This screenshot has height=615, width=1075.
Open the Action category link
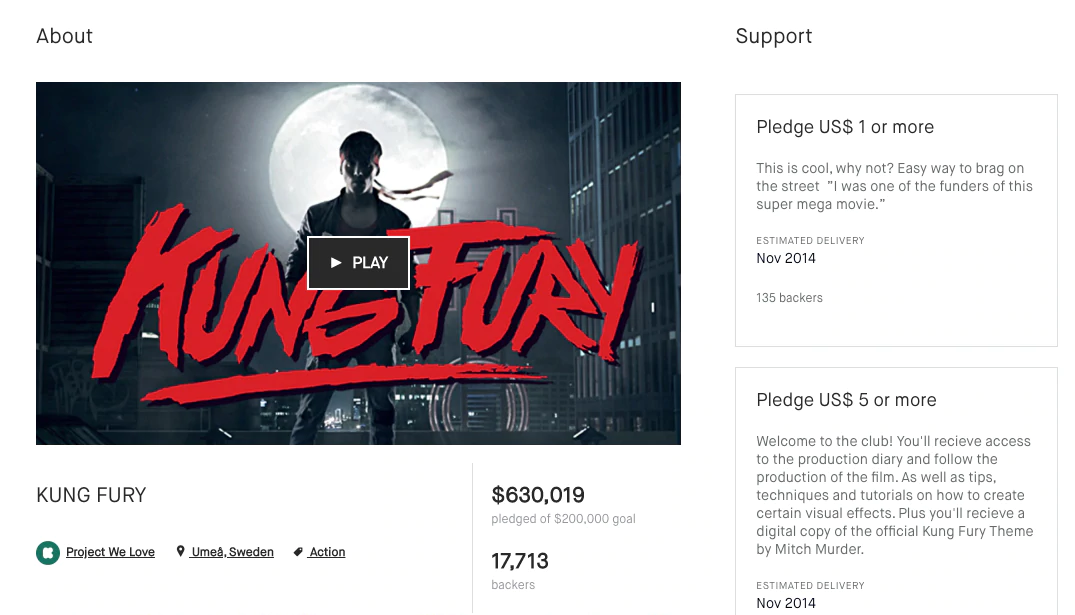327,552
